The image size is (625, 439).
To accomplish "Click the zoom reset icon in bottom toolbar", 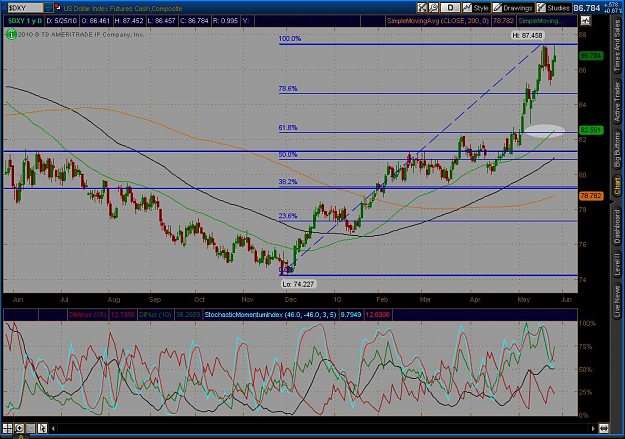I will tap(19, 428).
